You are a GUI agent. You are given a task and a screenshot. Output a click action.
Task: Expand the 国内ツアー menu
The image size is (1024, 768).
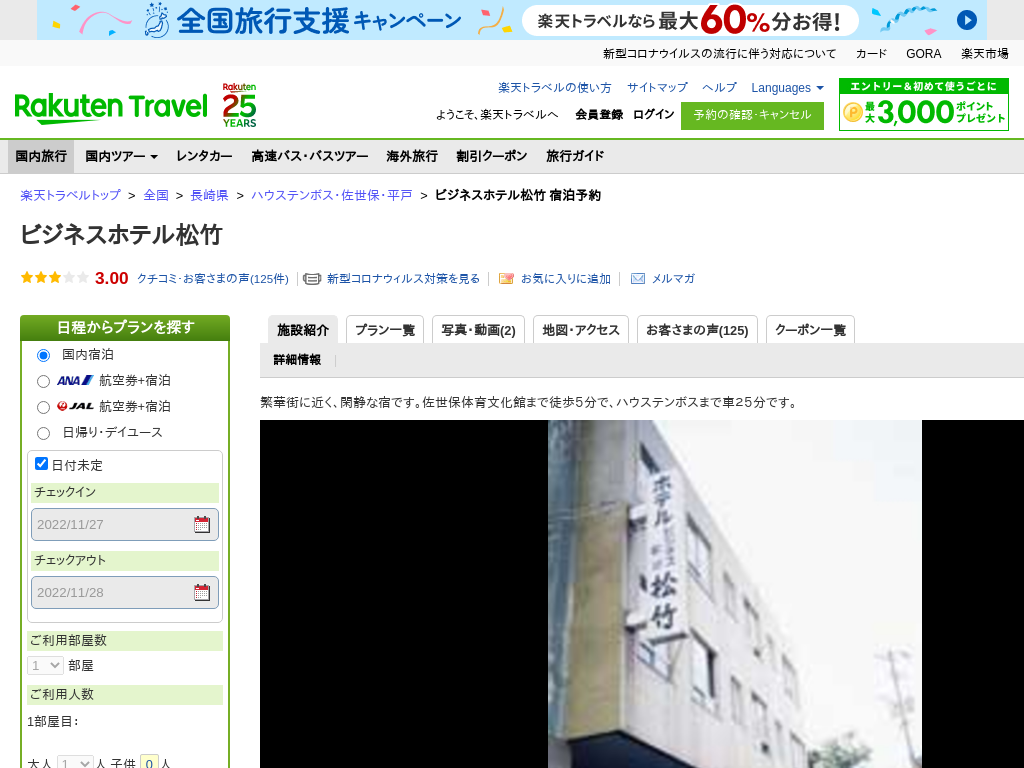121,156
